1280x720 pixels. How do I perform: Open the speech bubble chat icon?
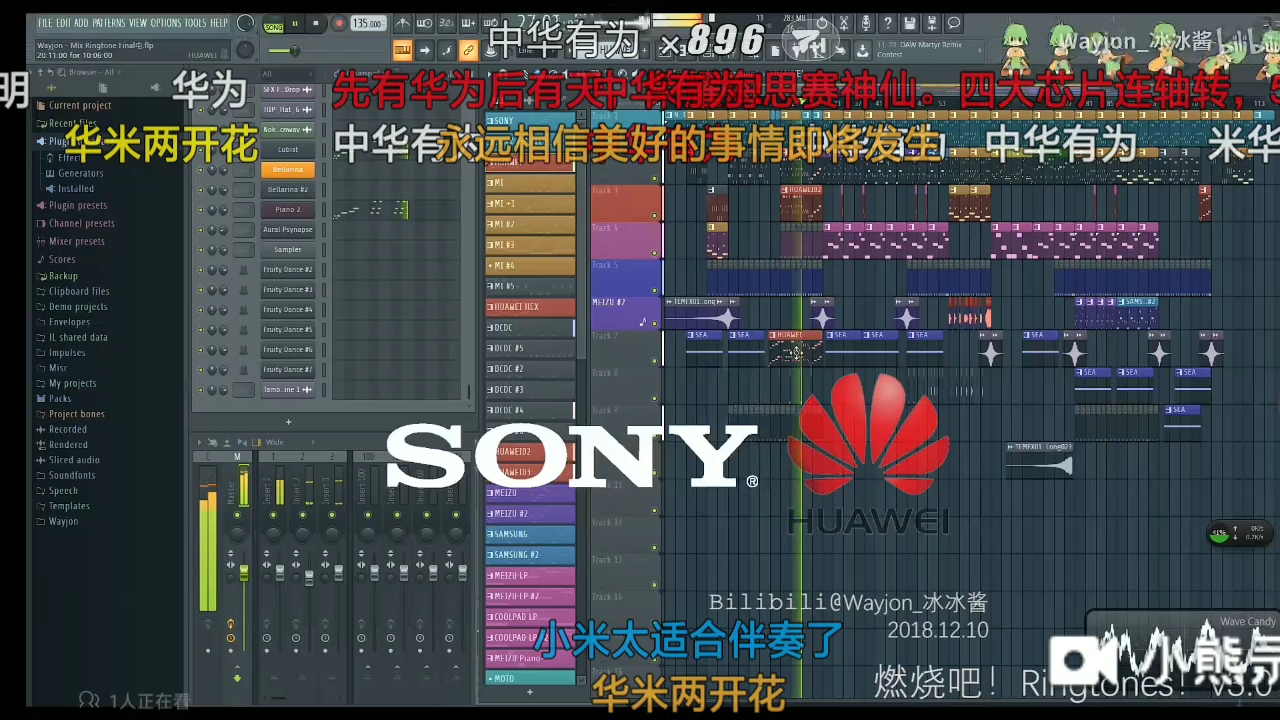tap(953, 22)
